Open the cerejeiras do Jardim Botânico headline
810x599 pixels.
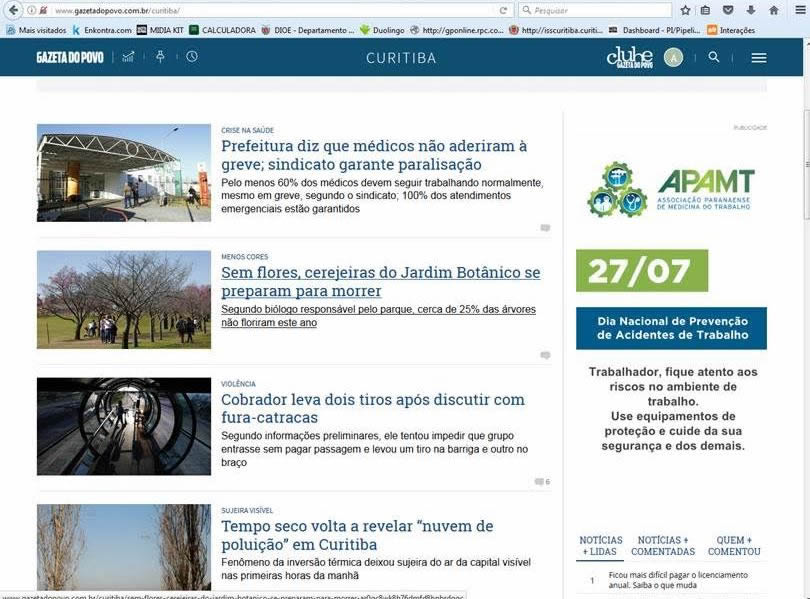380,281
